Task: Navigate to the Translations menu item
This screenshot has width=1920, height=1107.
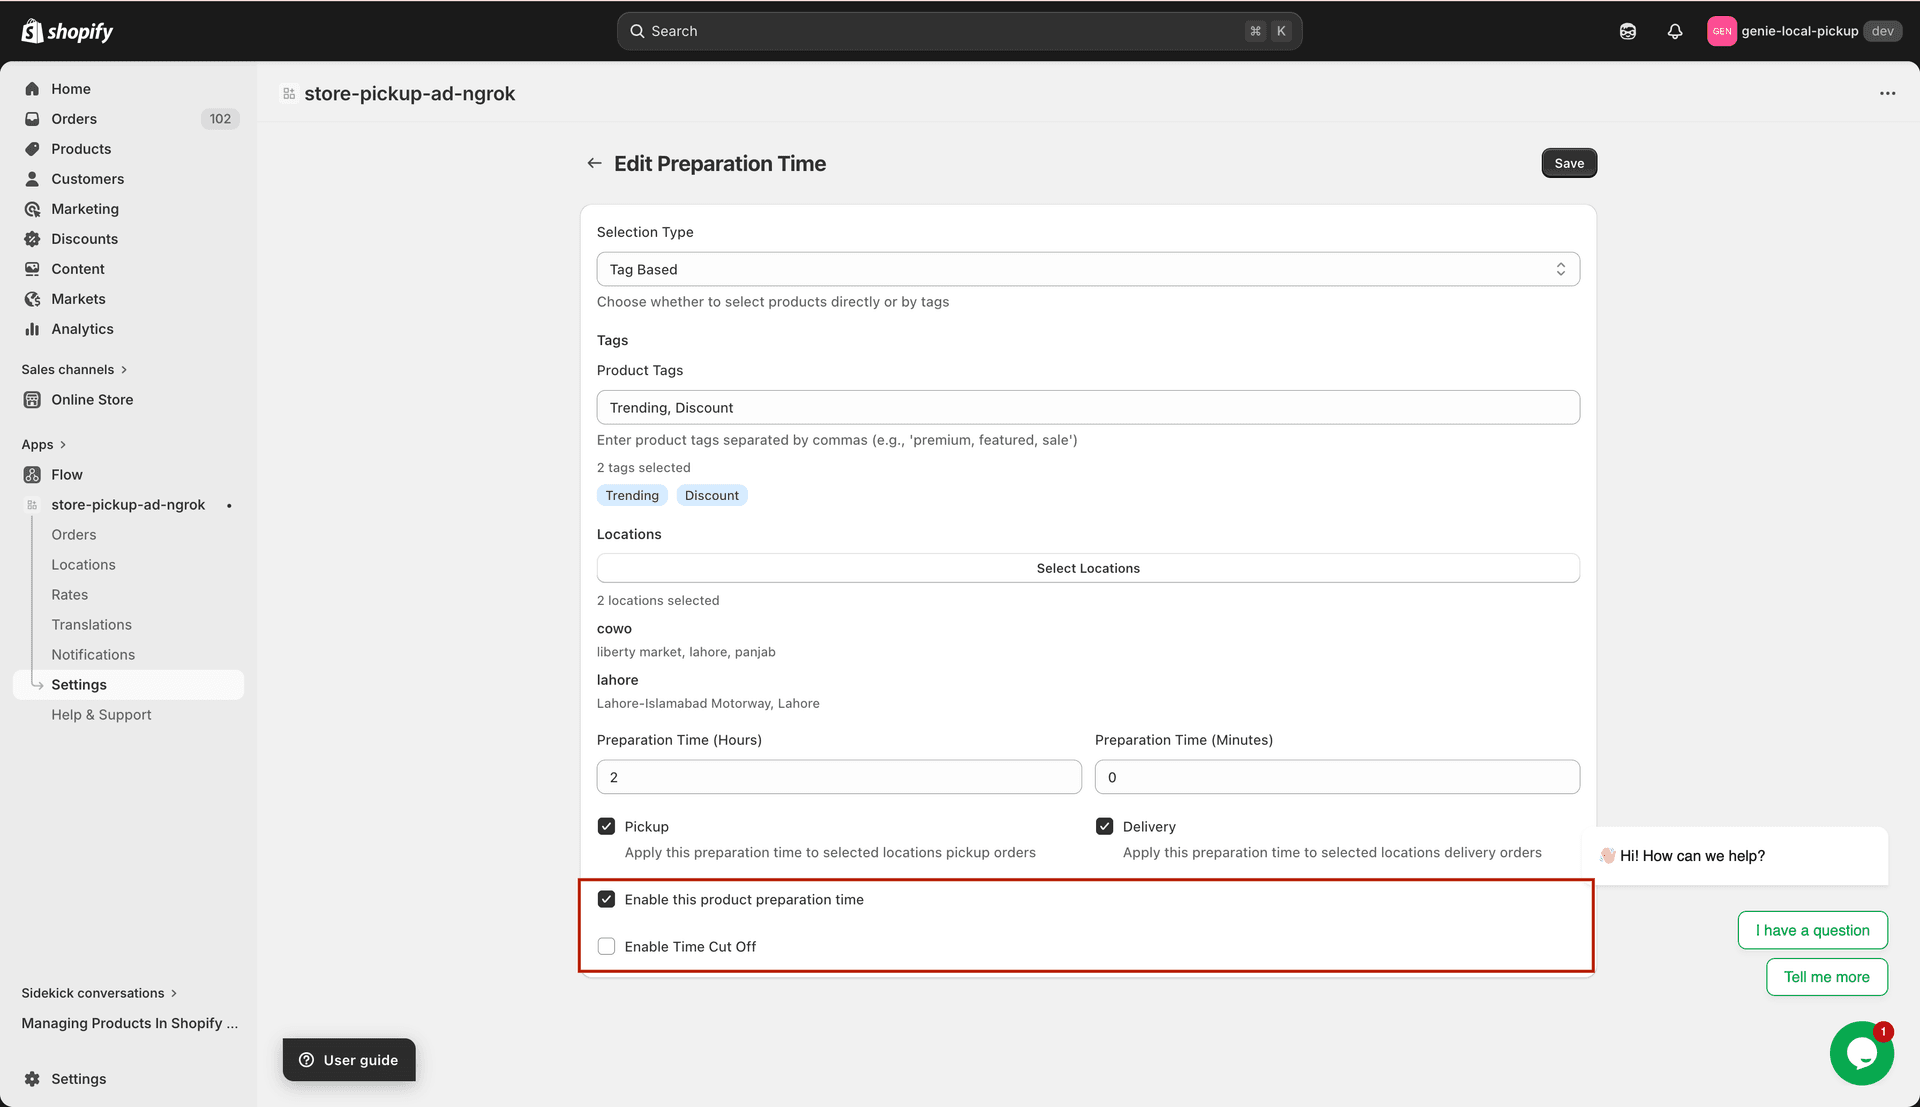Action: pyautogui.click(x=91, y=624)
